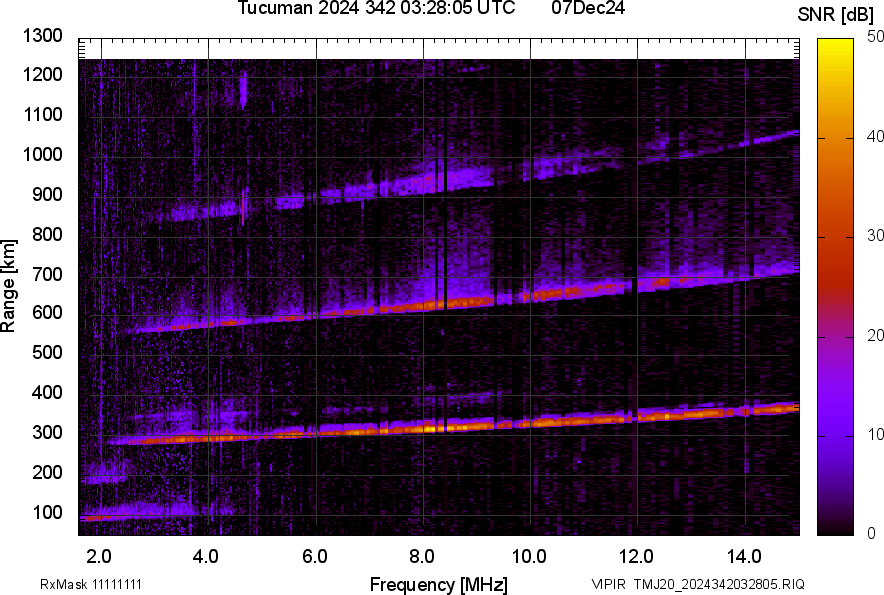Viewport: 884px width, 595px height.
Task: Click the 1200 range tick label
Action: (x=42, y=74)
